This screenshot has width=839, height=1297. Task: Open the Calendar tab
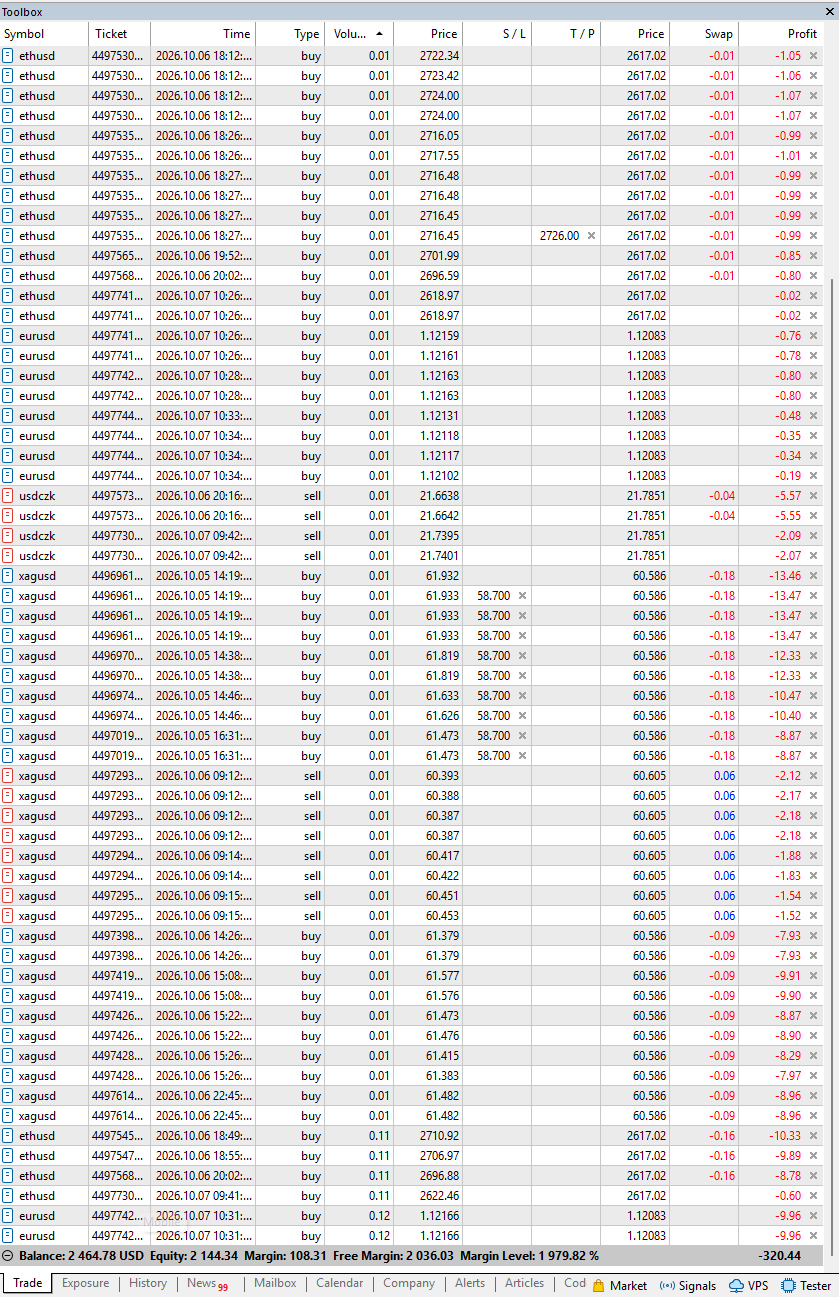(x=340, y=1284)
